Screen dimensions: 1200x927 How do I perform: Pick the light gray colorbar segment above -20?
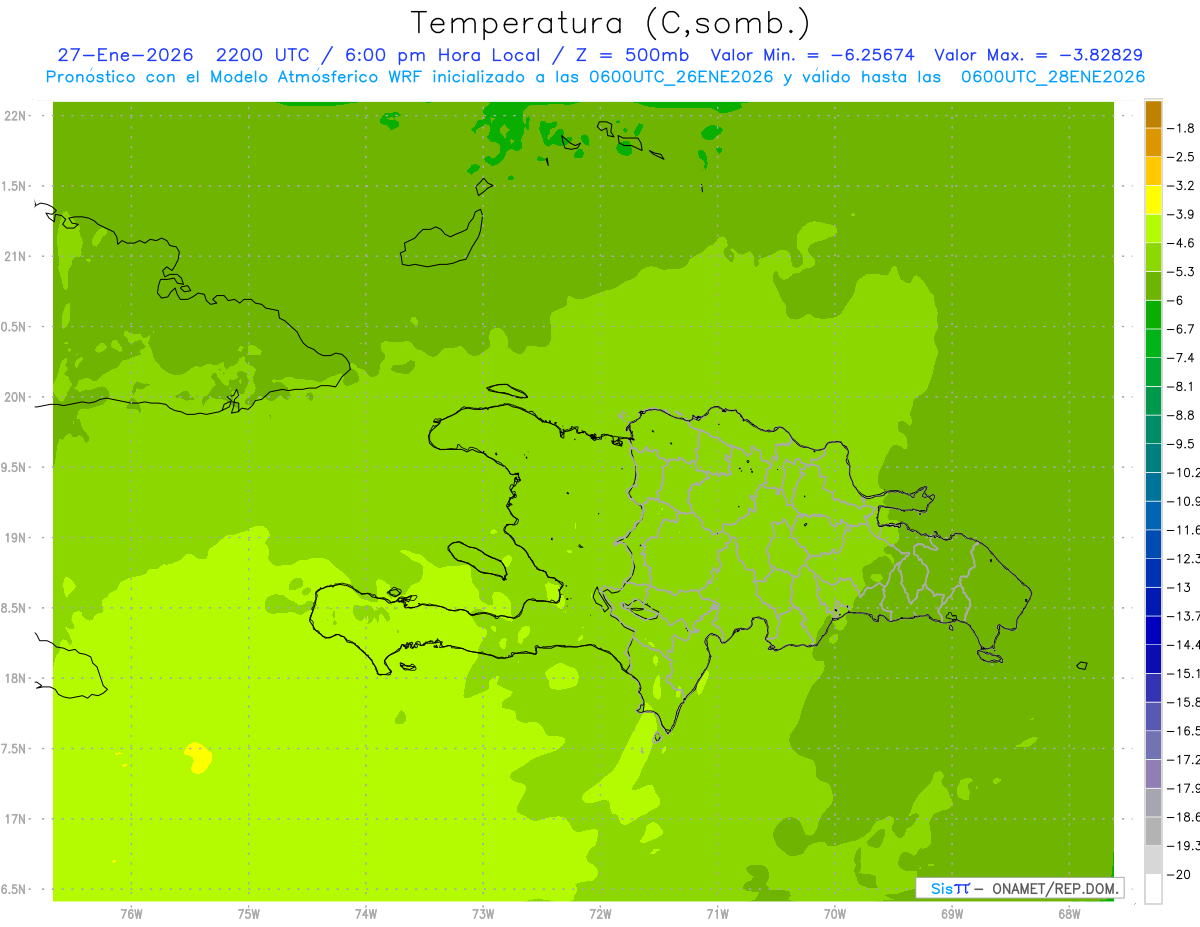pos(1153,860)
